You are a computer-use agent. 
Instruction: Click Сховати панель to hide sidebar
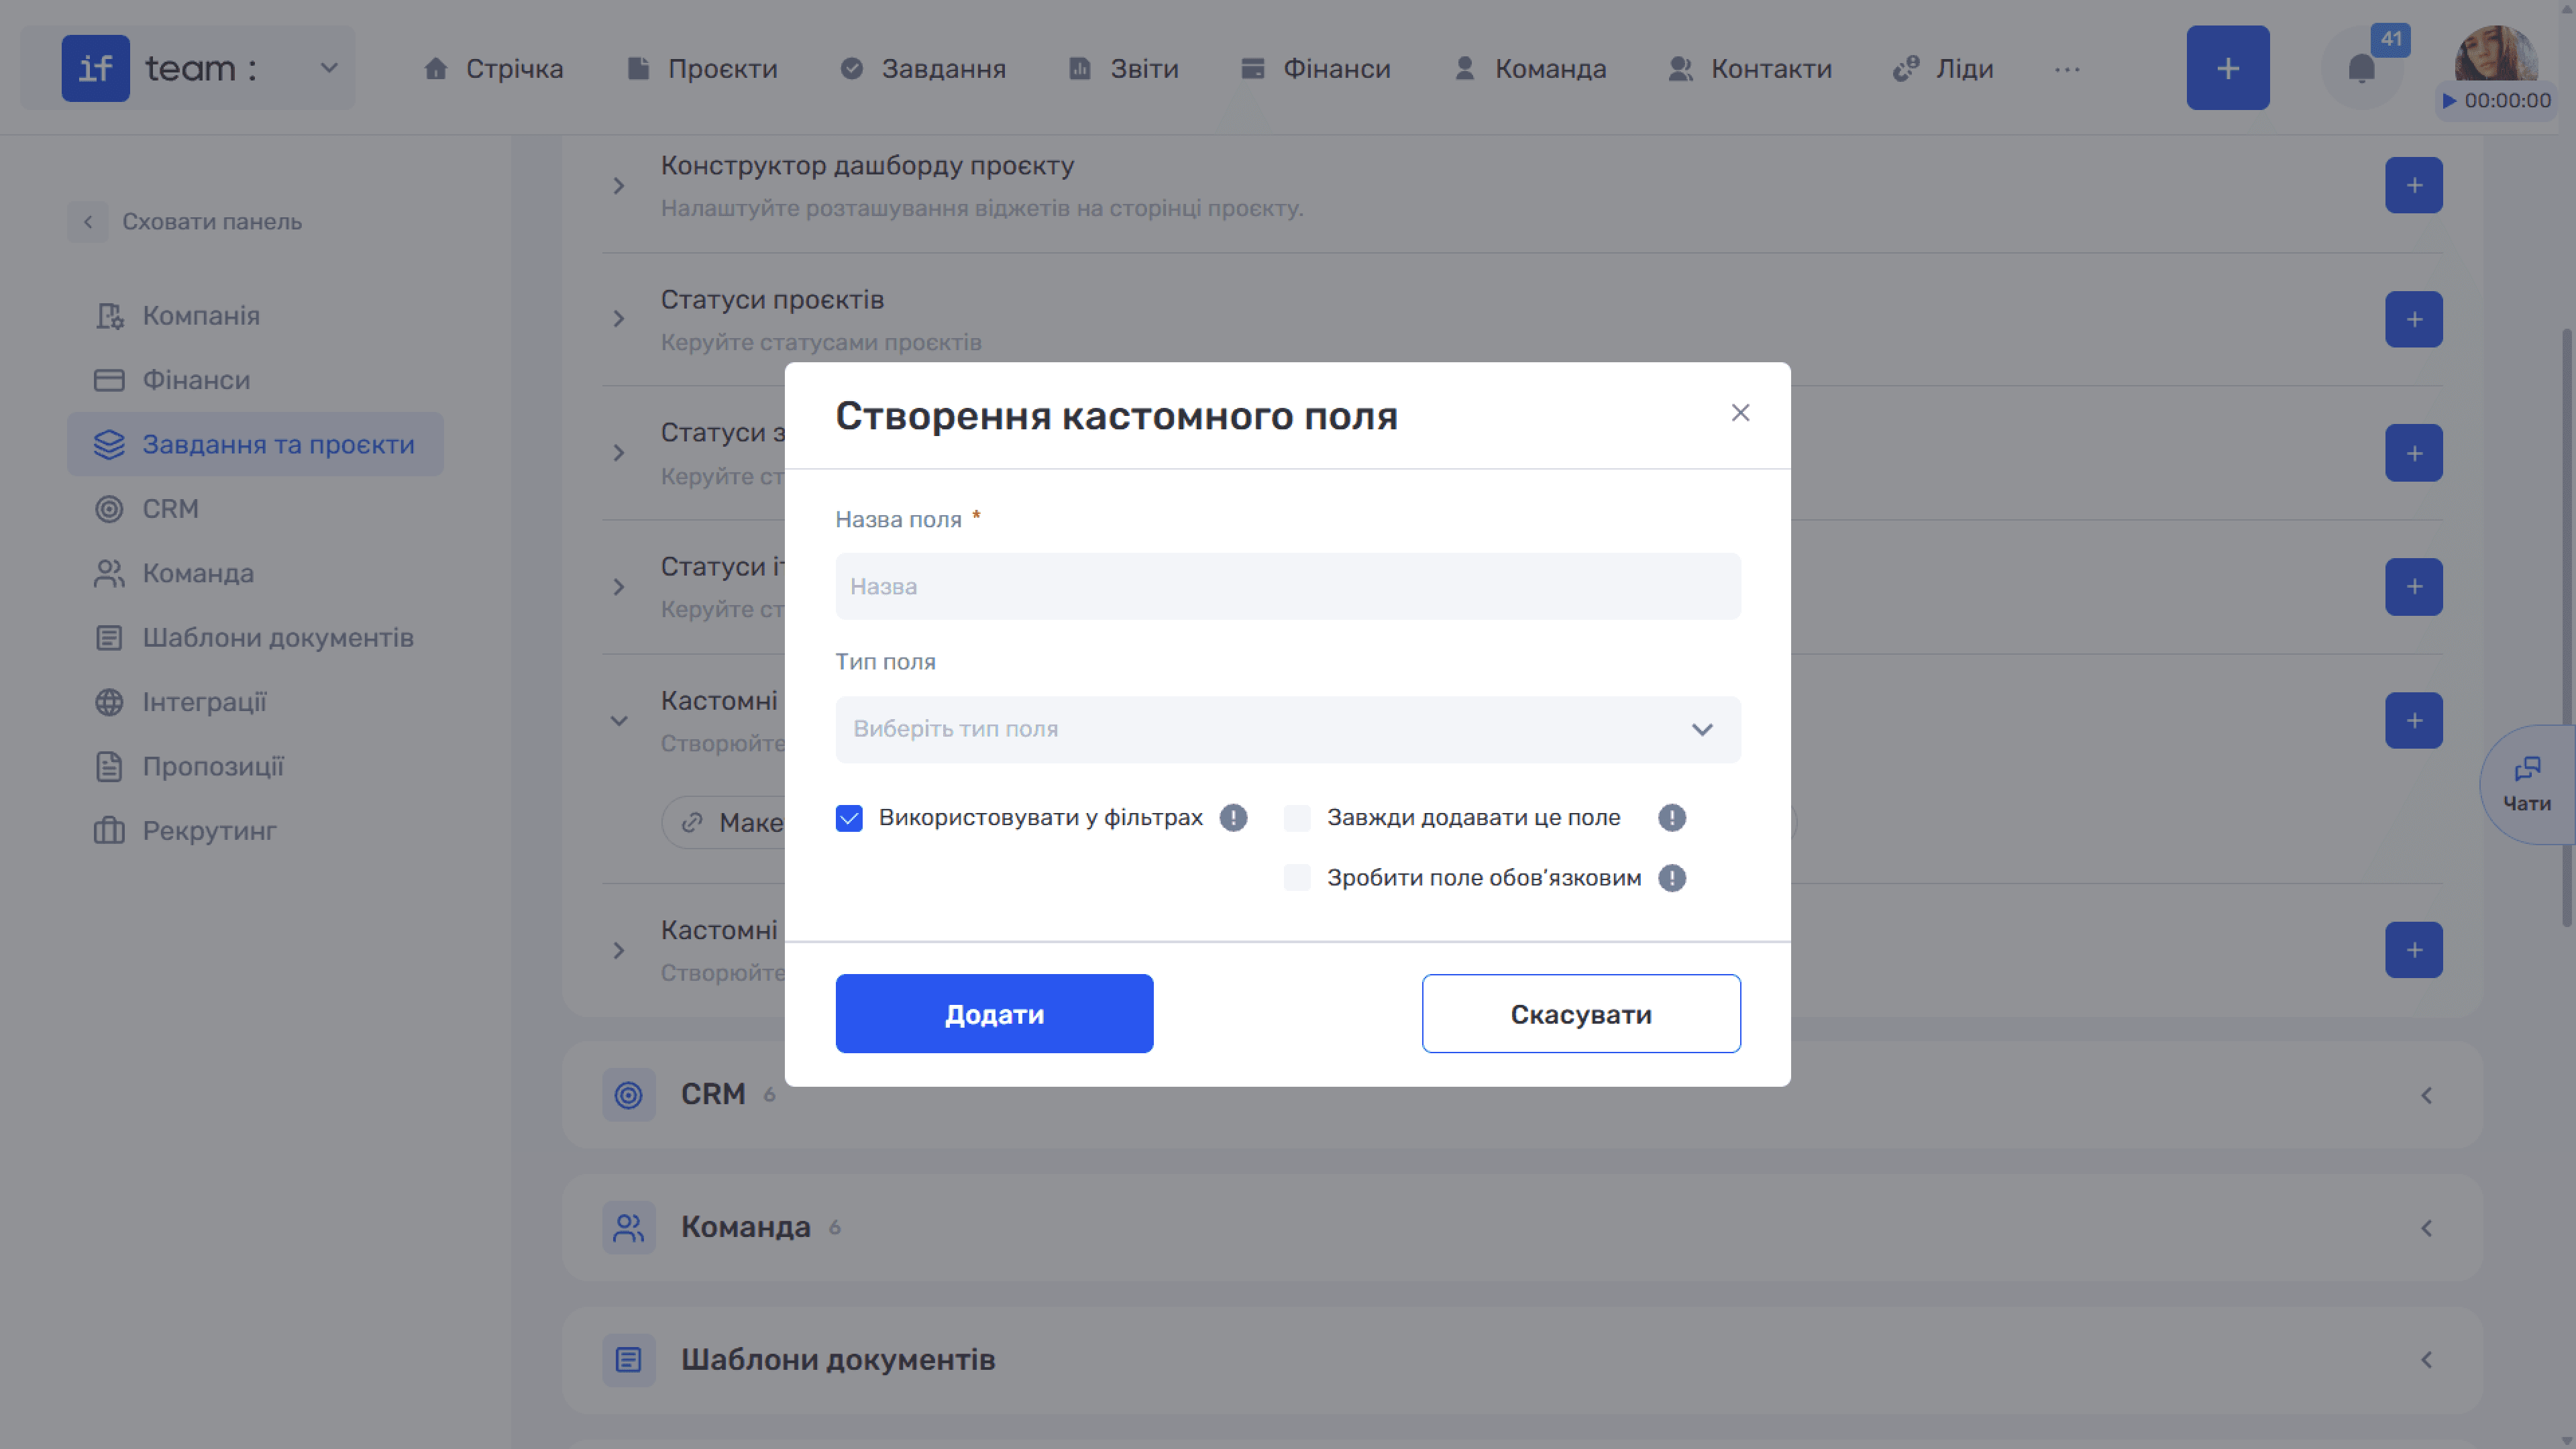pyautogui.click(x=185, y=221)
